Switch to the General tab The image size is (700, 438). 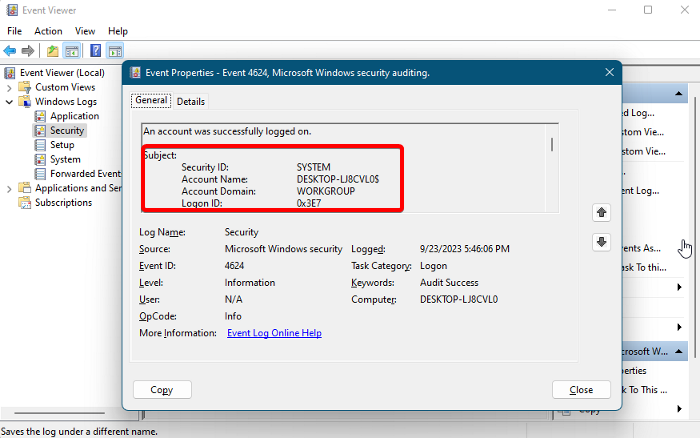(x=151, y=100)
